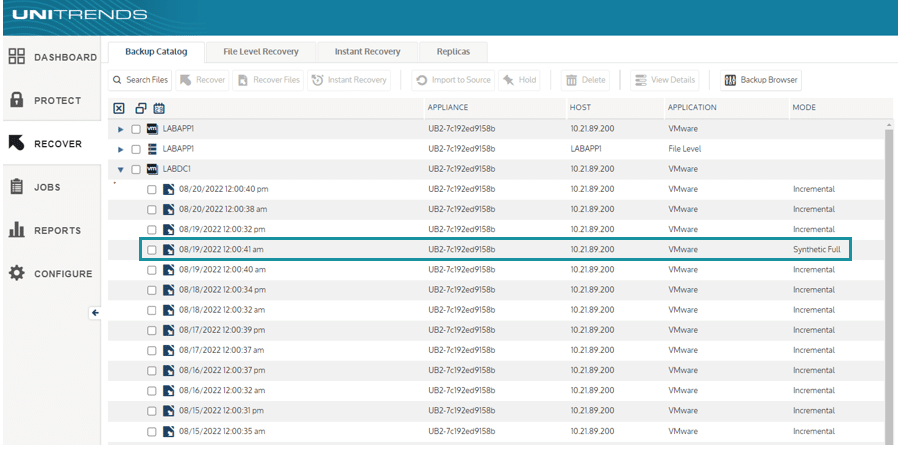Click the 'Synthetic Full' mode cell

816,250
